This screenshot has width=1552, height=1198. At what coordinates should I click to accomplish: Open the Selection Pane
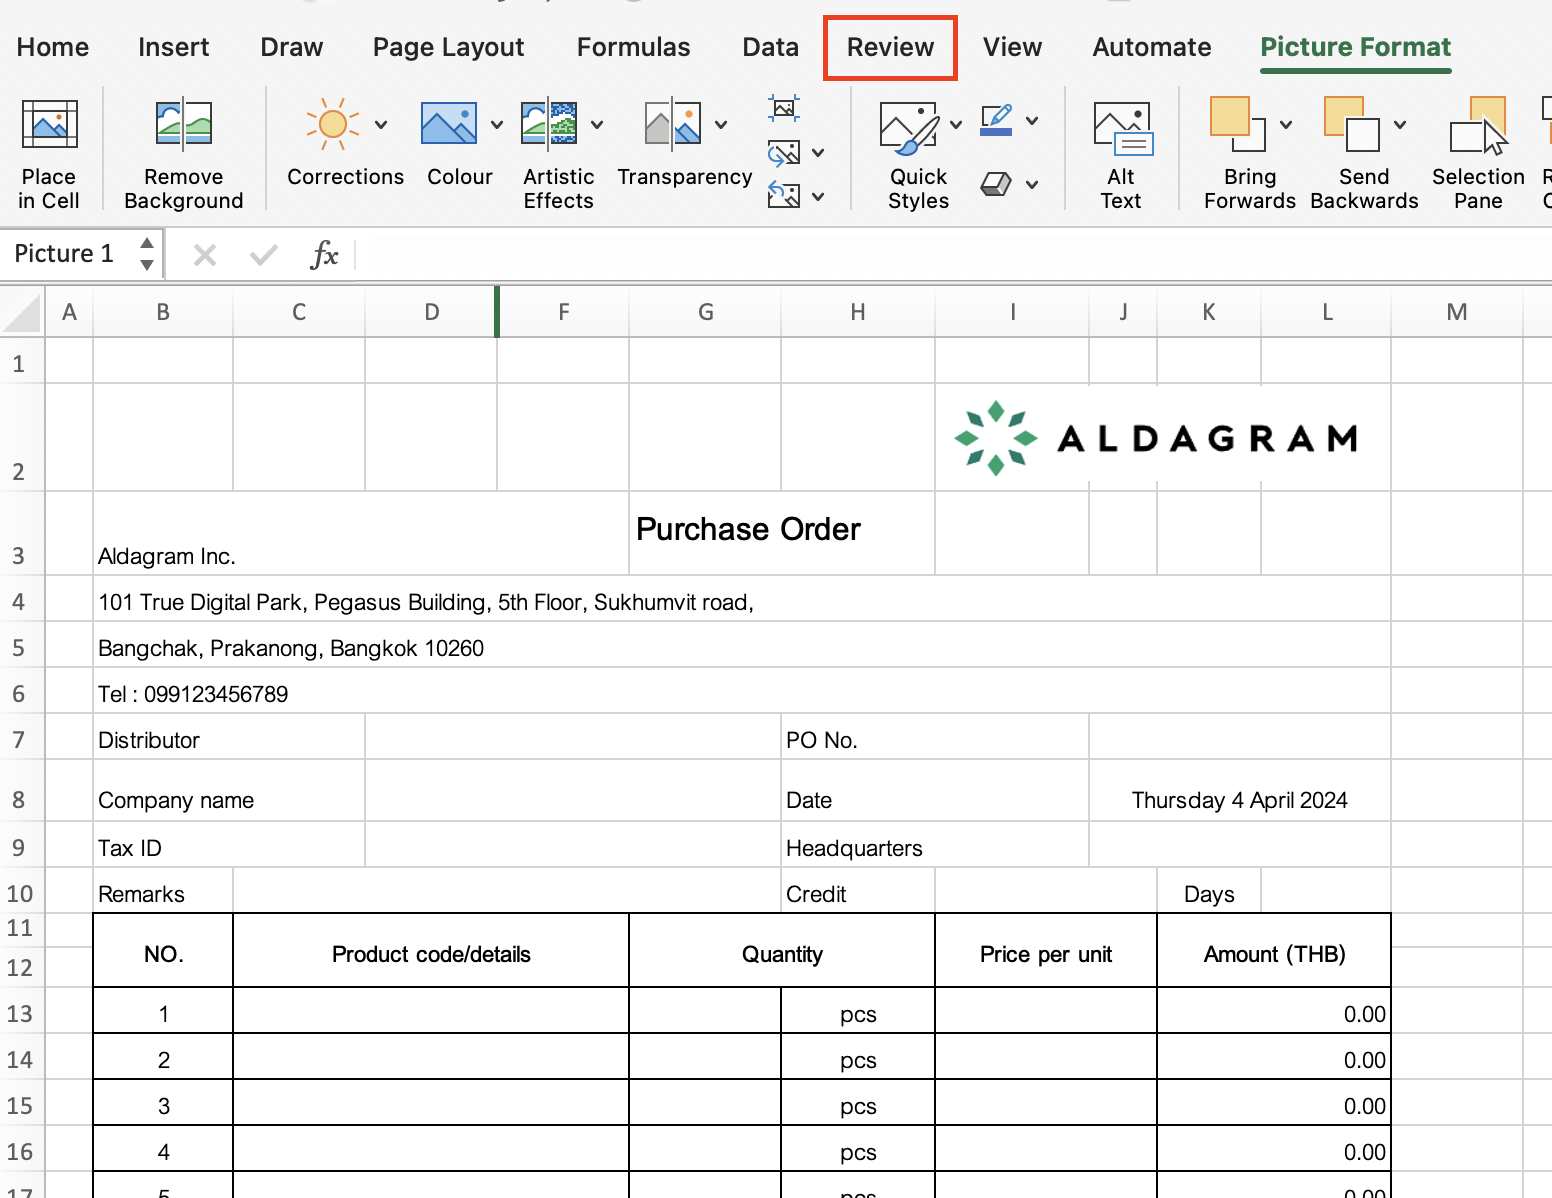[1477, 152]
